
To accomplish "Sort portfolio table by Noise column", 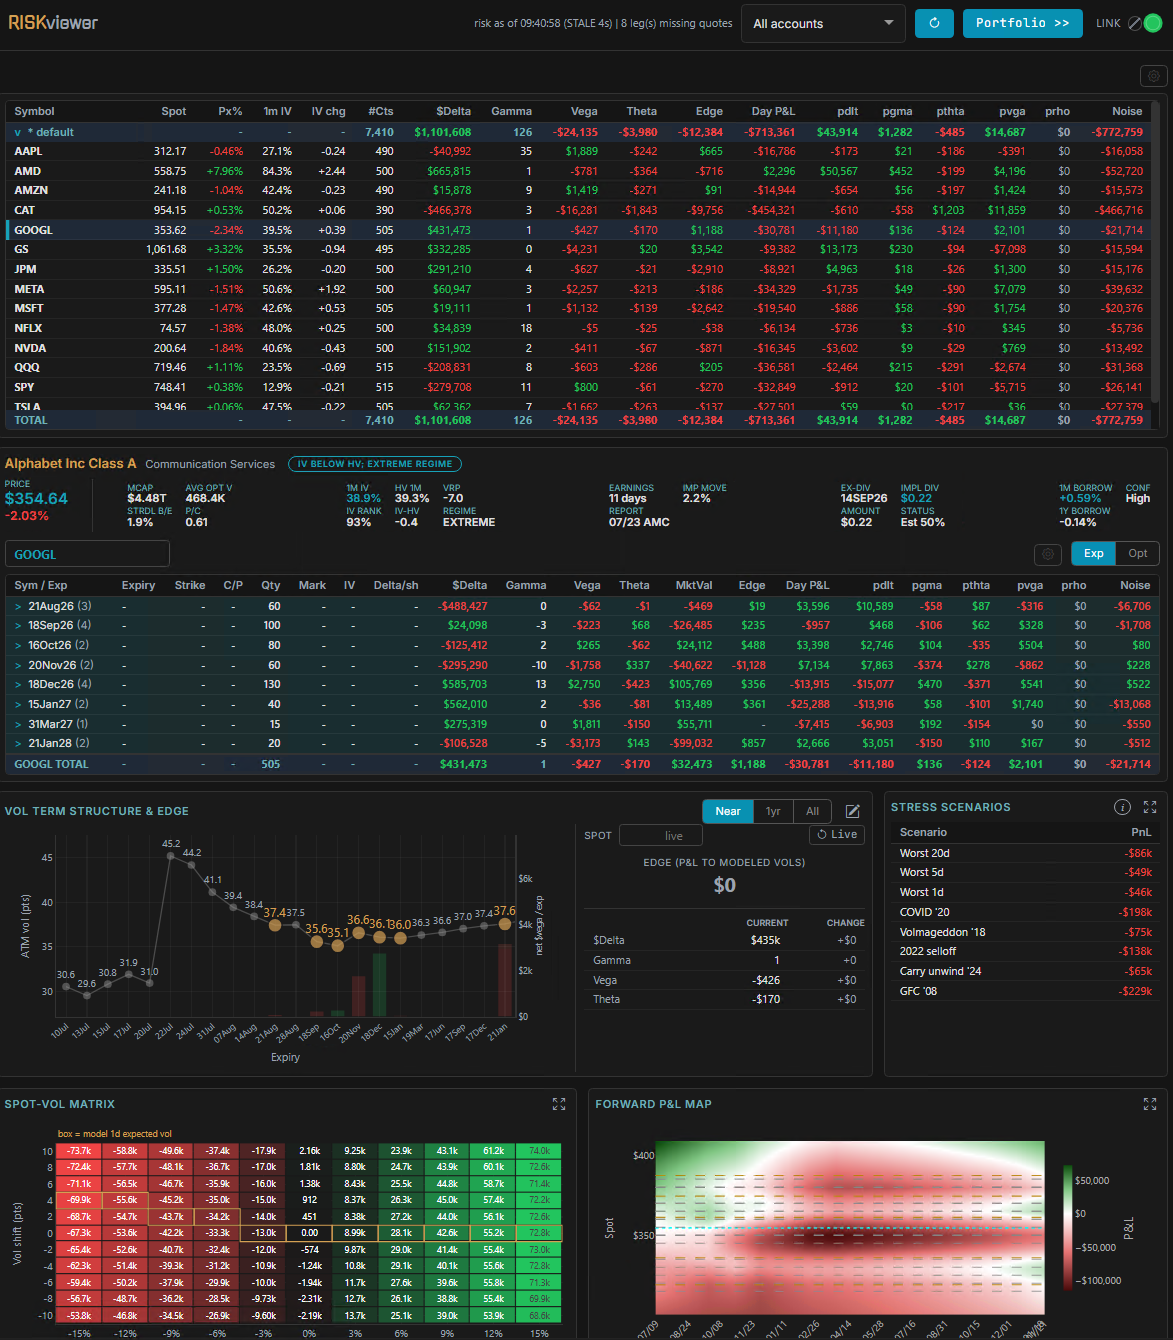I will point(1127,111).
